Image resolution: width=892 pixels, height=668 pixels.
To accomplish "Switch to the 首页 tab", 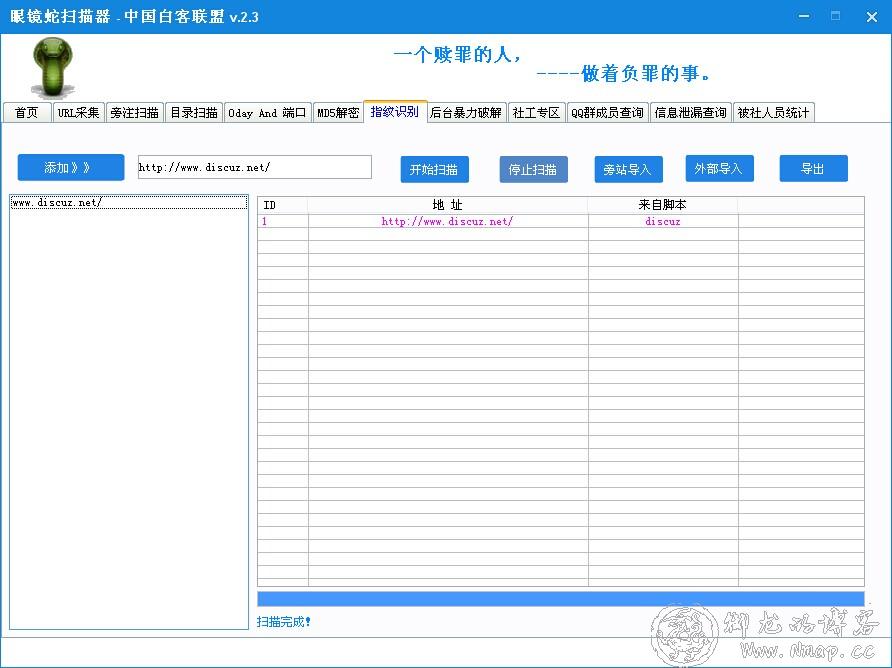I will pos(27,113).
